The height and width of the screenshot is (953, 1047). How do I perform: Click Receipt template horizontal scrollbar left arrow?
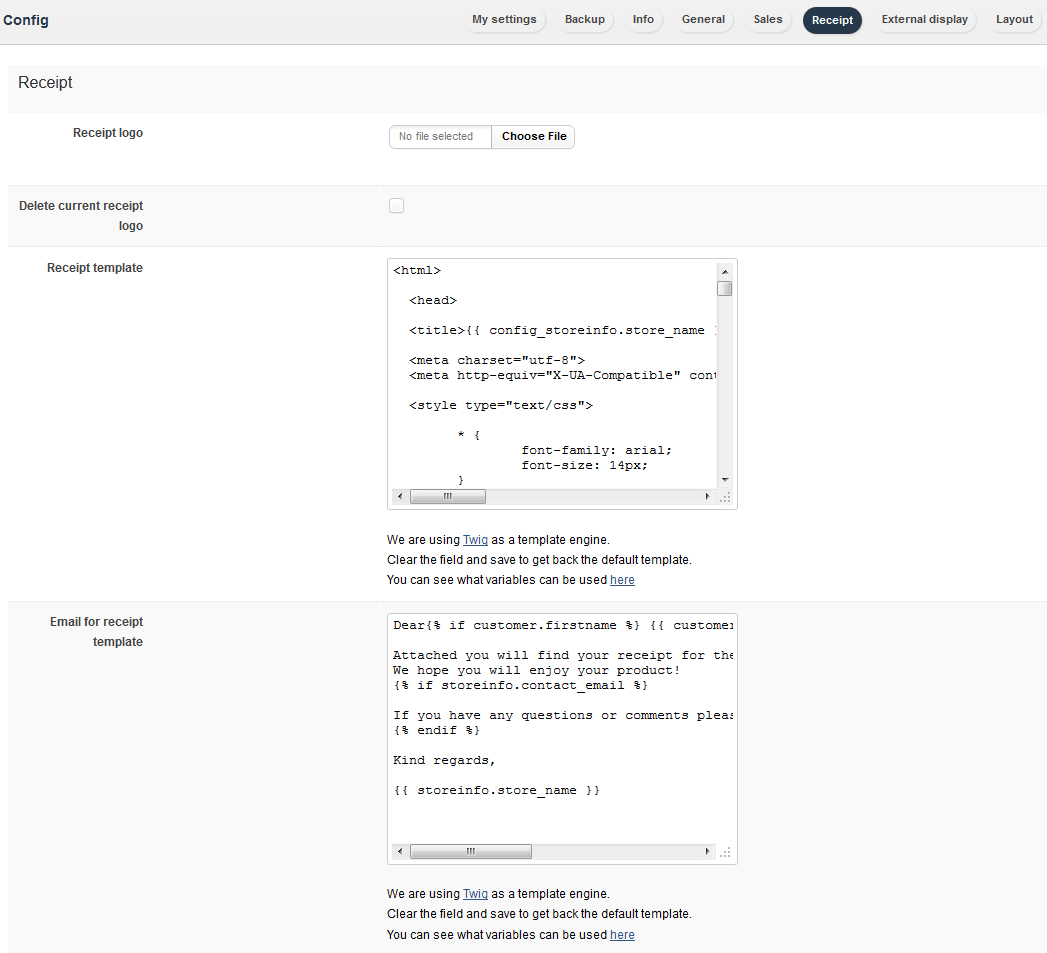pos(400,497)
